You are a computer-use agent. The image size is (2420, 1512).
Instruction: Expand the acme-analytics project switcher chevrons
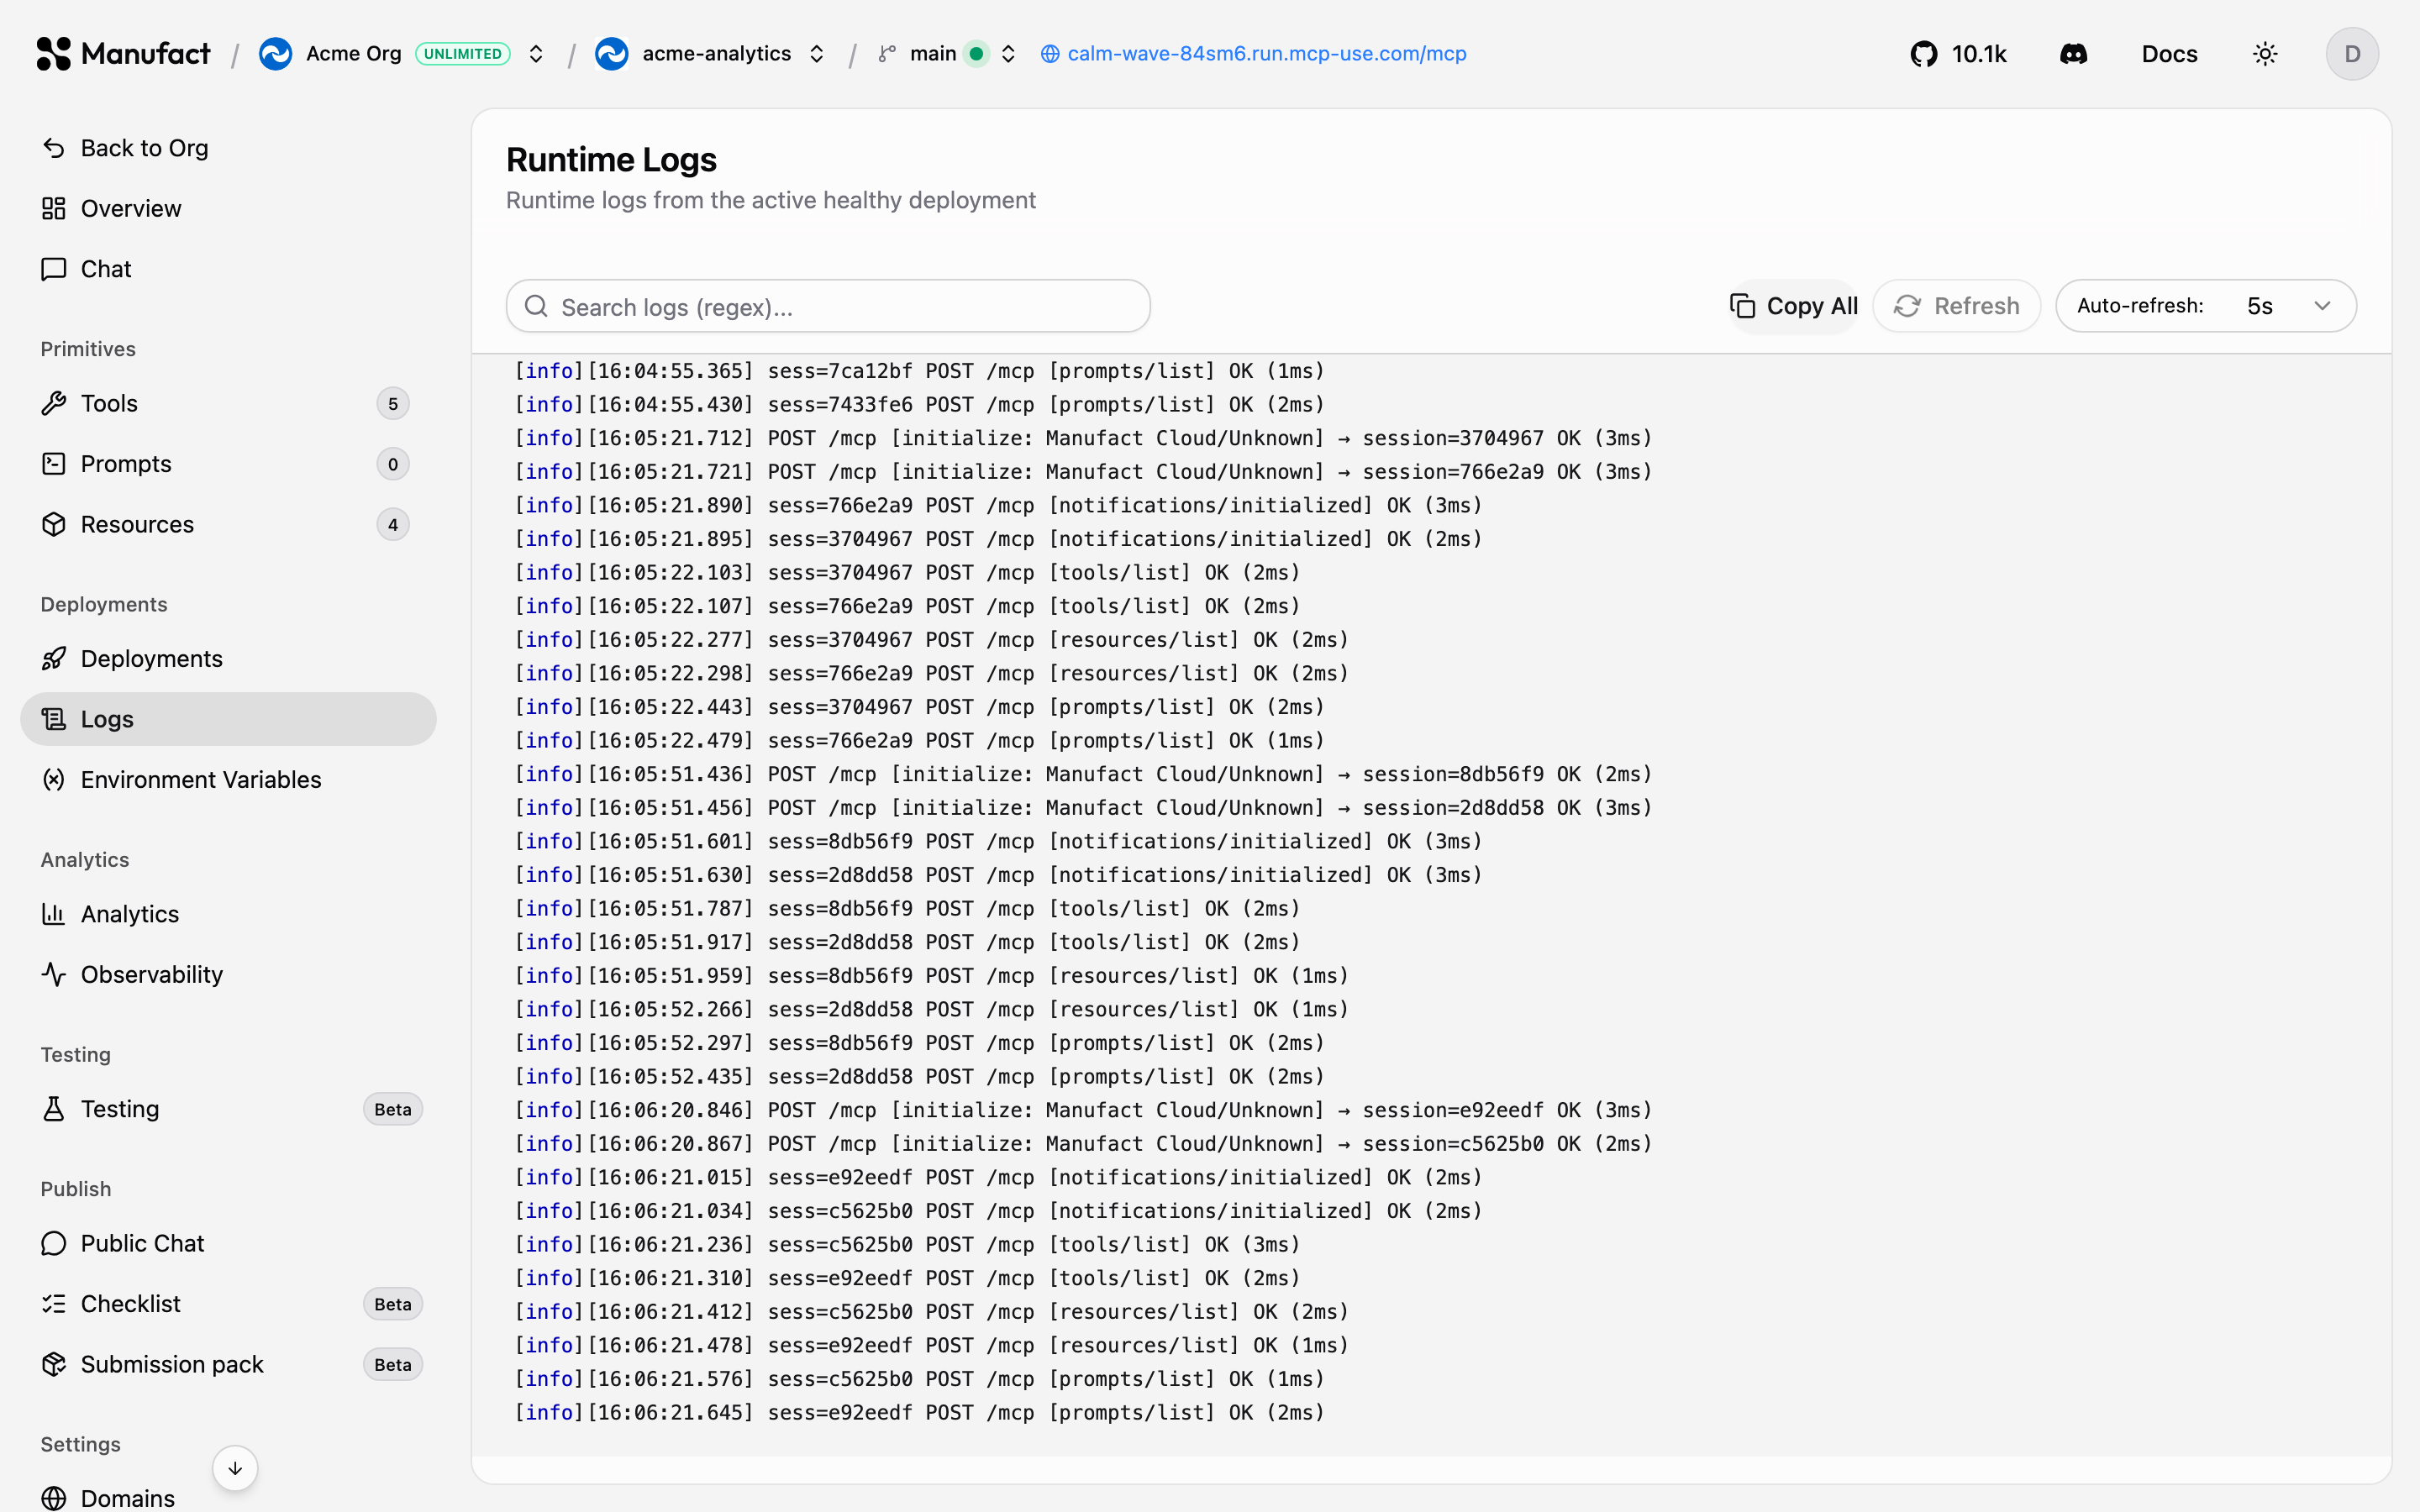(817, 54)
